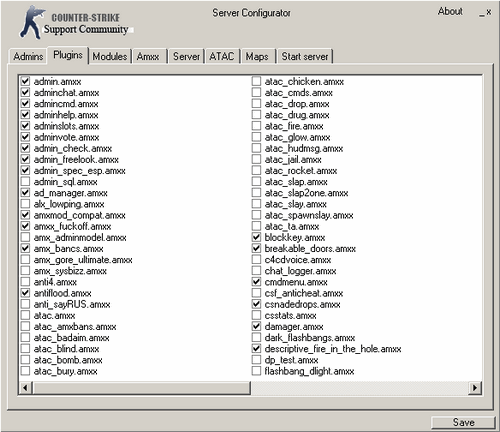
Task: Check atac_blind.amxx checkbox
Action: [x=25, y=349]
